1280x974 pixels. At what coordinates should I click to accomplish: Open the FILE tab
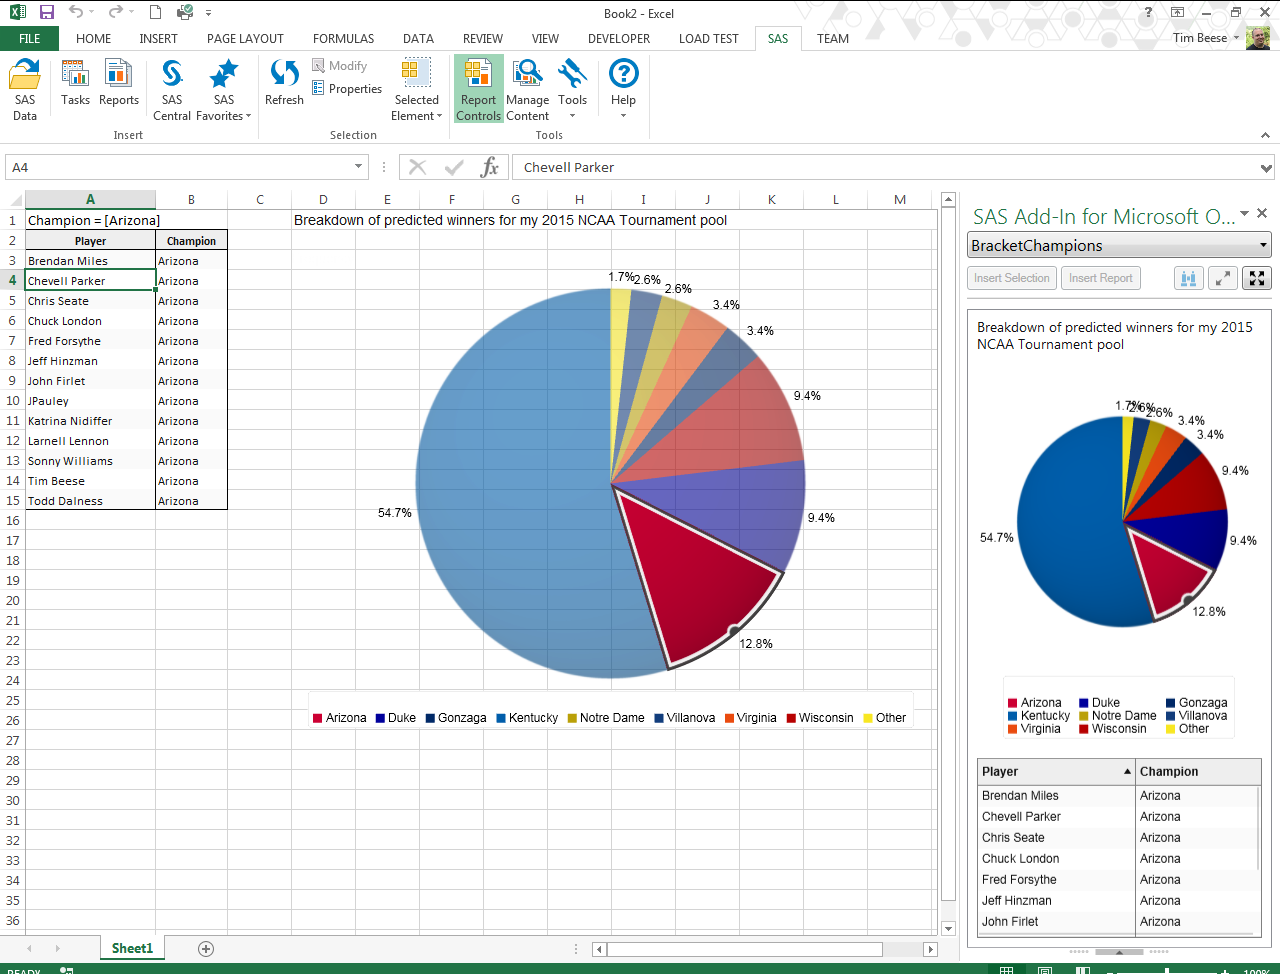(x=29, y=38)
